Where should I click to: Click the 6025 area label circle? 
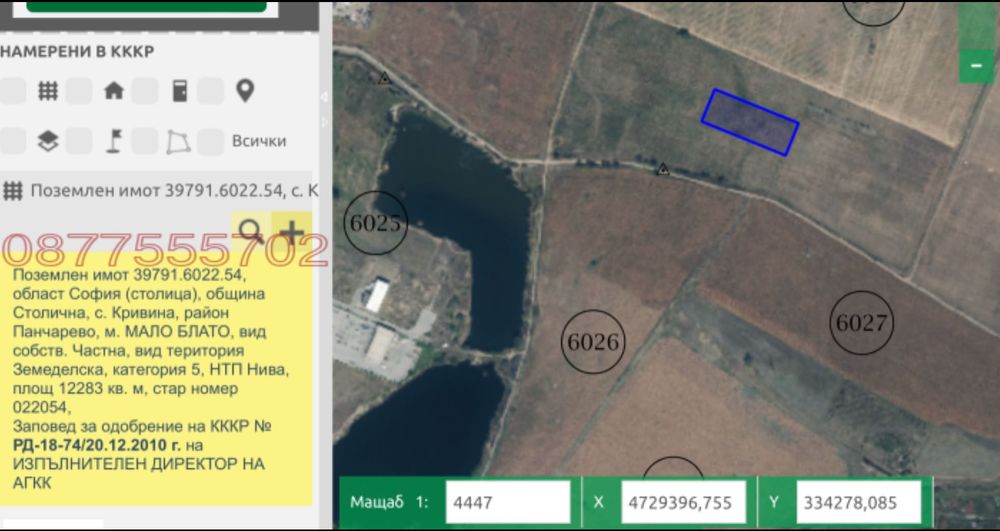[376, 223]
